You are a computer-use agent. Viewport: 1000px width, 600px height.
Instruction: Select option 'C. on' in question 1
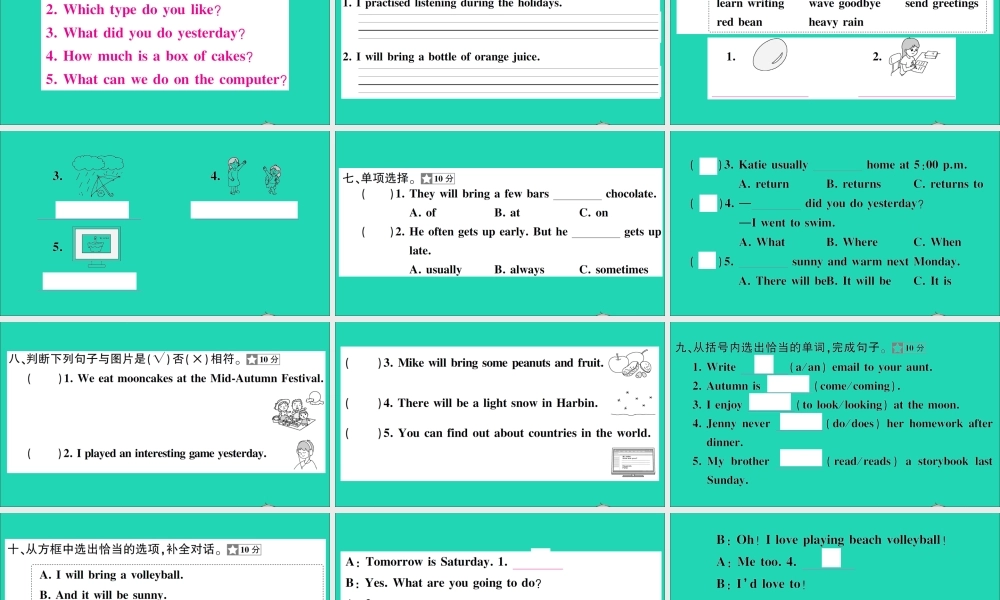(594, 212)
